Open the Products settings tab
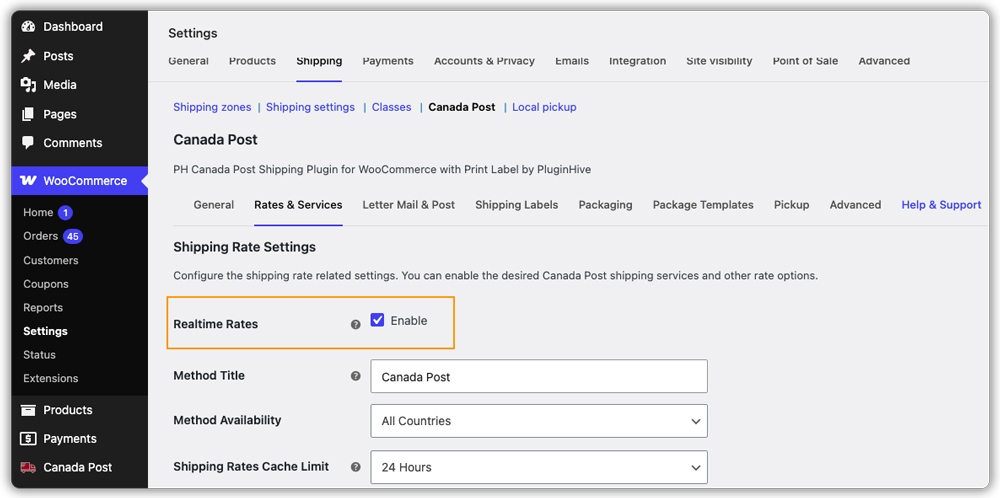 pyautogui.click(x=253, y=61)
